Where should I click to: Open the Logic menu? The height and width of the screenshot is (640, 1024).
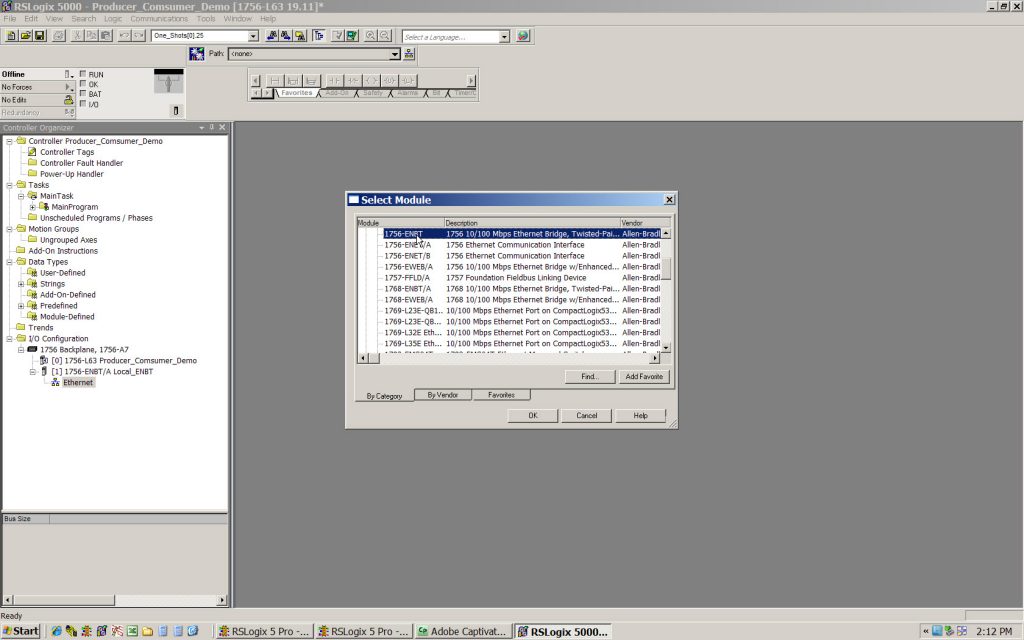[x=113, y=19]
